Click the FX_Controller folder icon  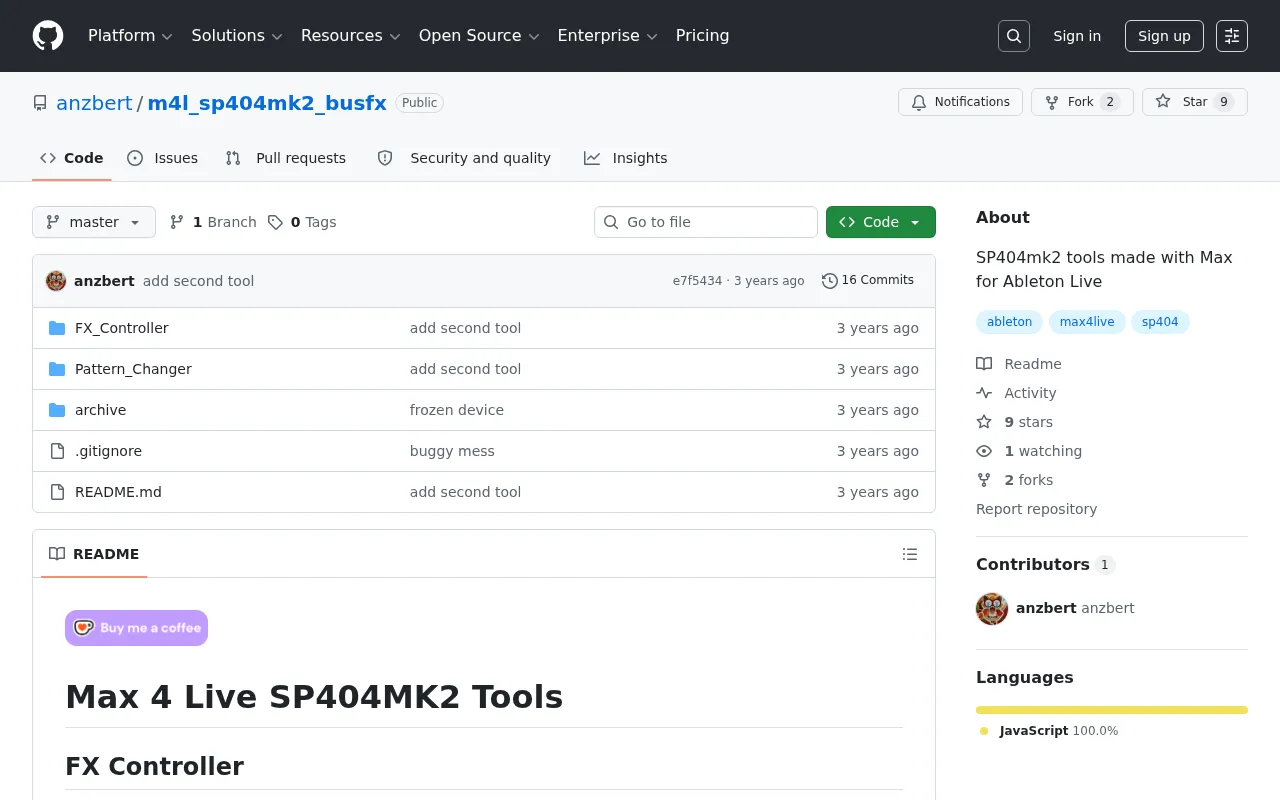pos(57,328)
